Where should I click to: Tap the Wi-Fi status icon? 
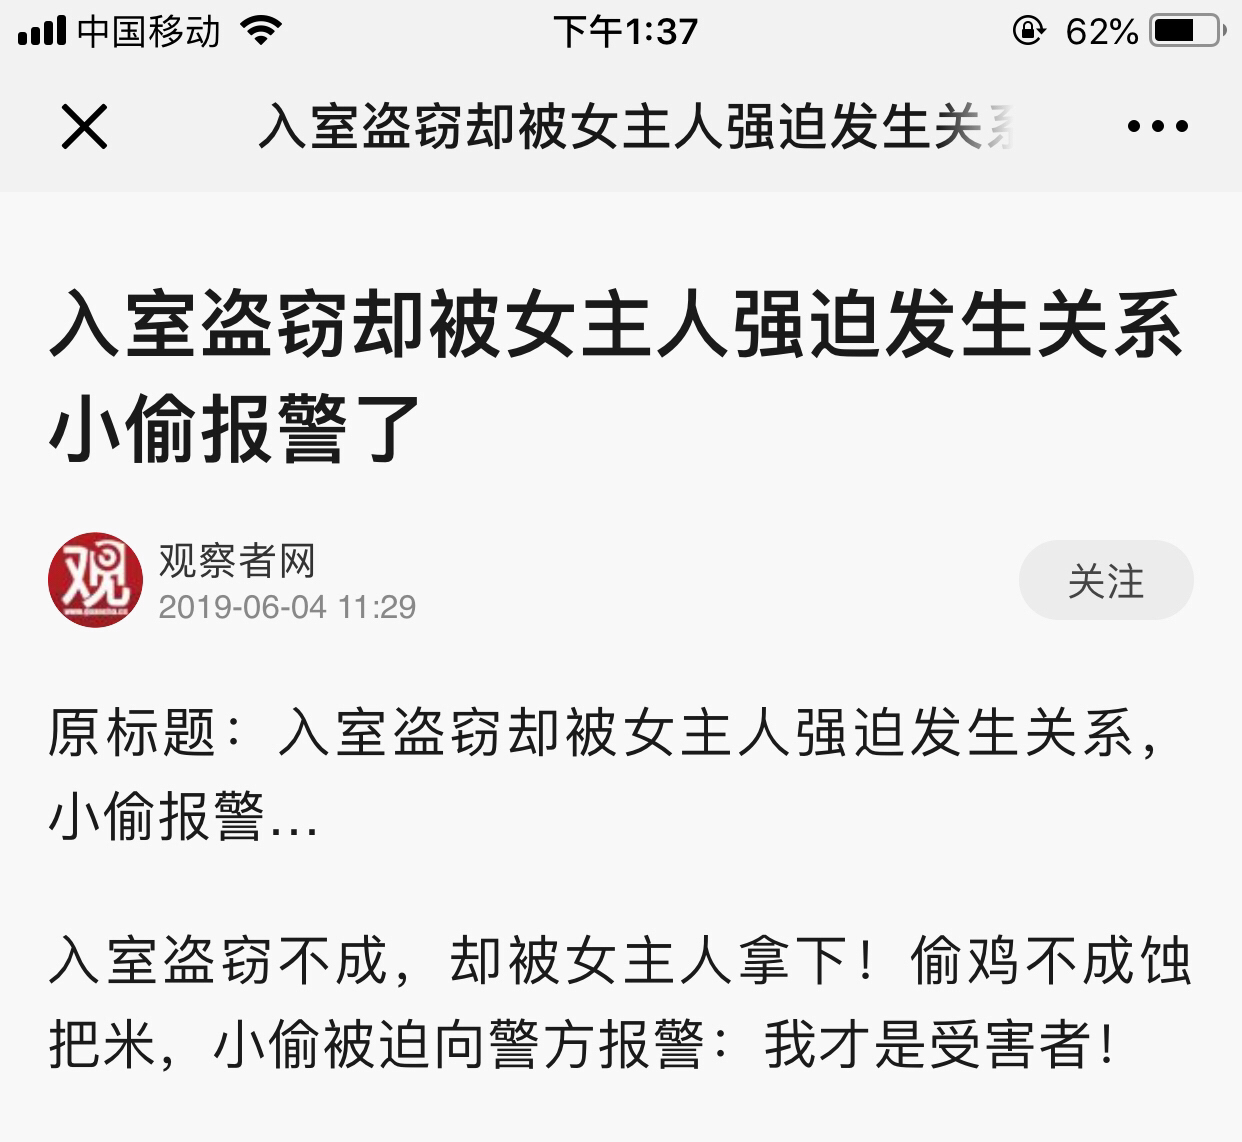tap(262, 31)
